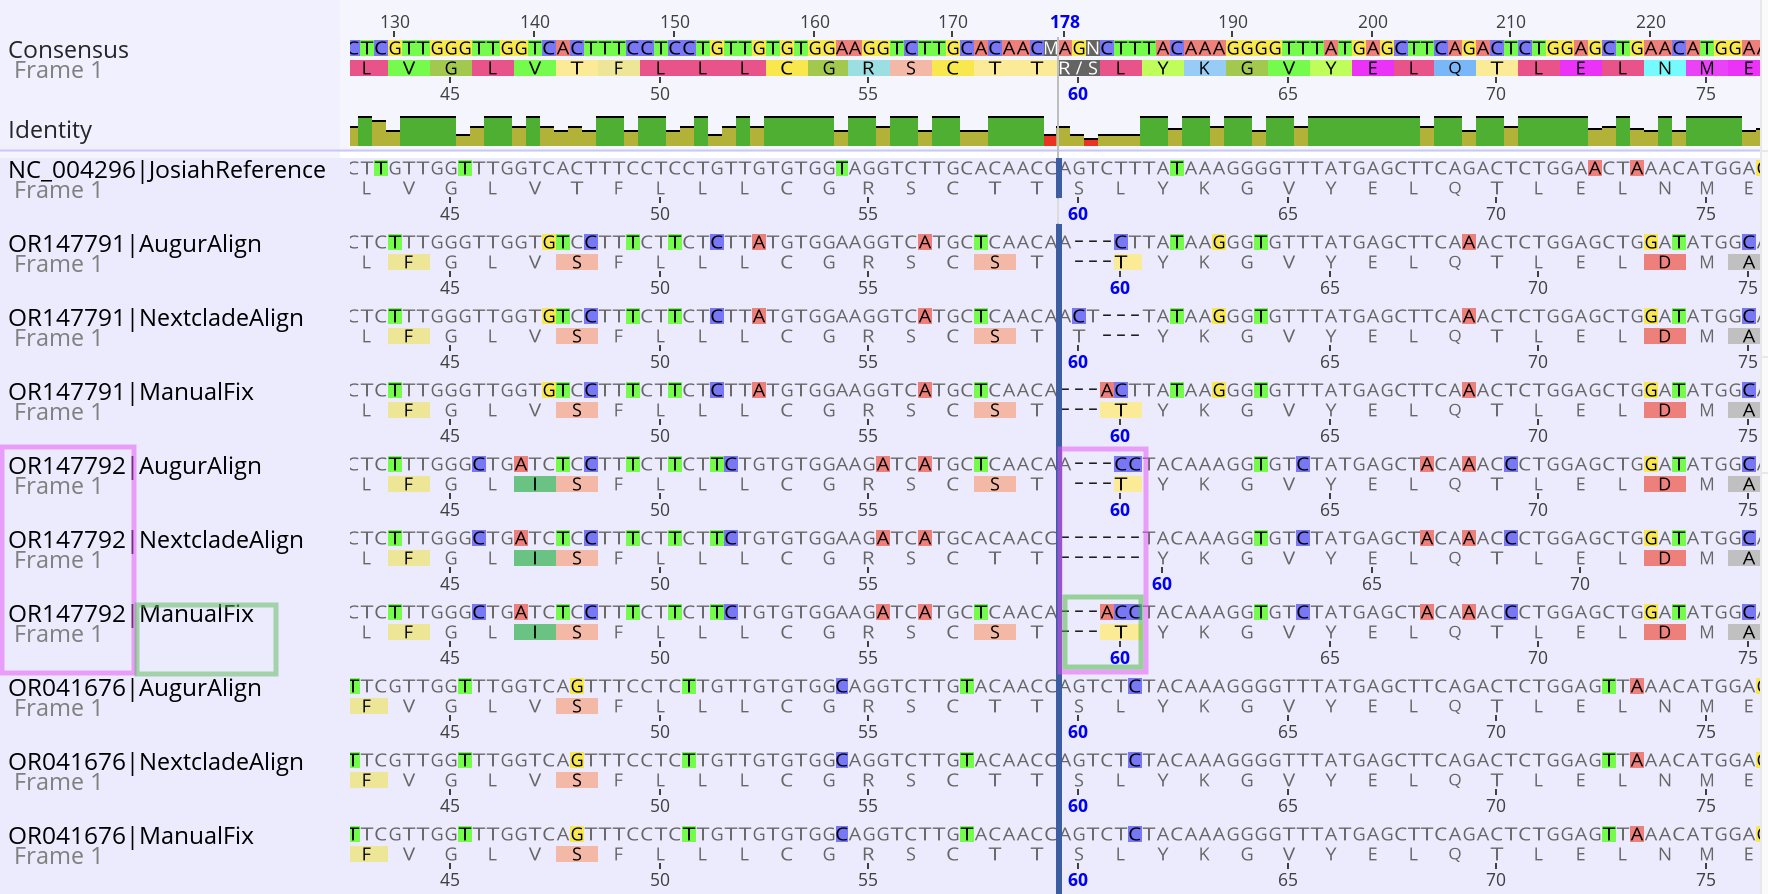Click the OR147791|ManualFix sequence name
This screenshot has height=894, width=1768.
coord(131,392)
